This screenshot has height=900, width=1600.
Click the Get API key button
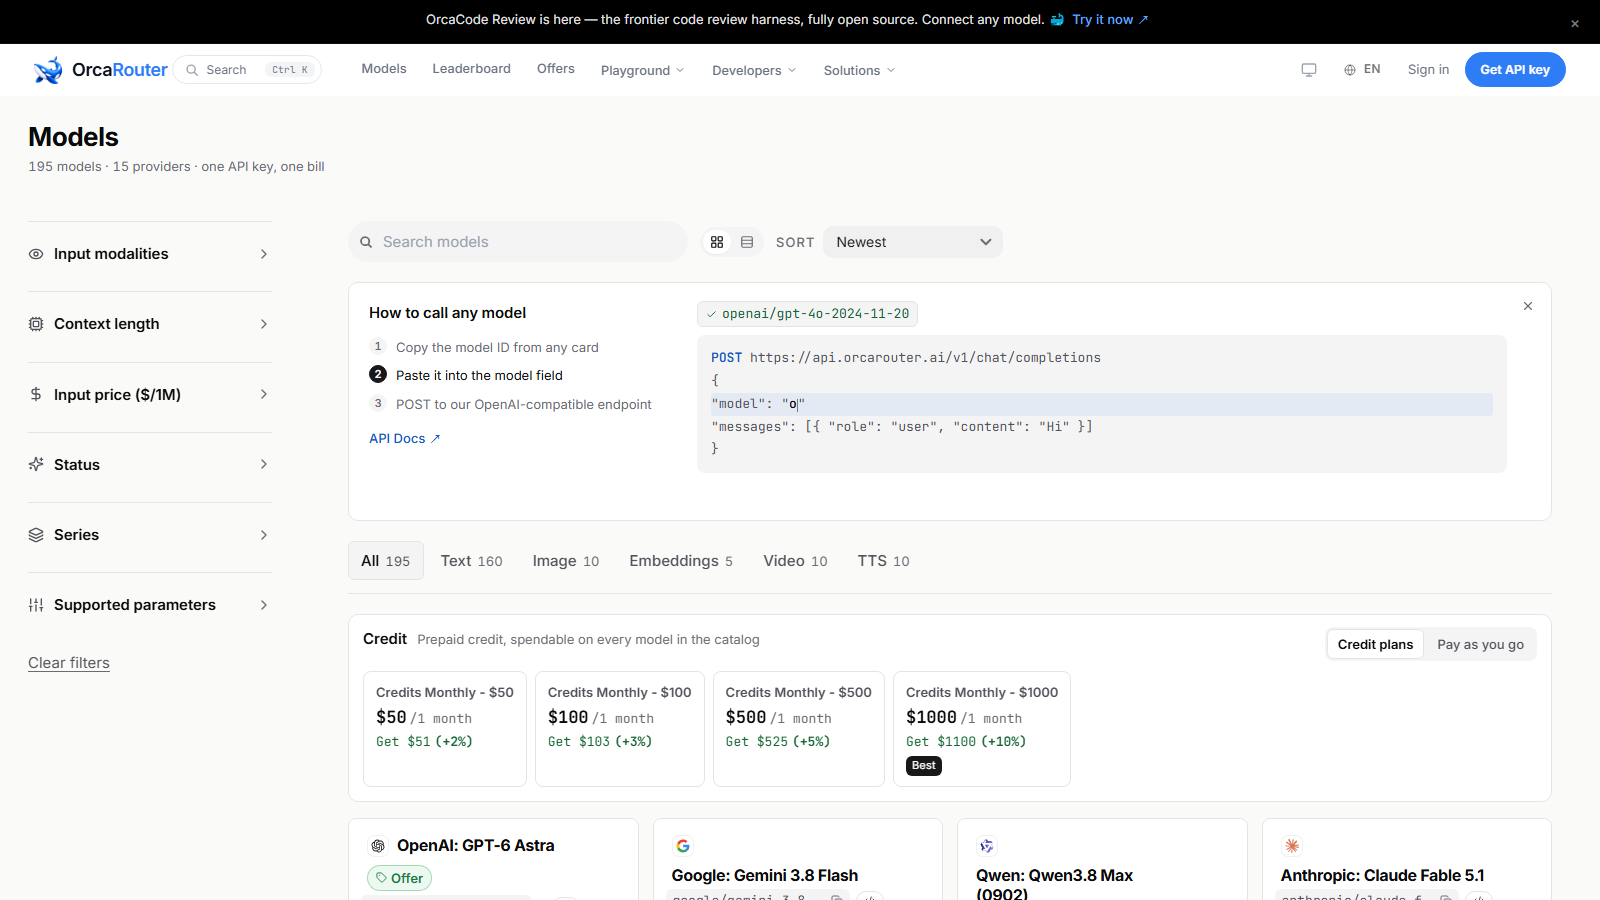[1515, 70]
